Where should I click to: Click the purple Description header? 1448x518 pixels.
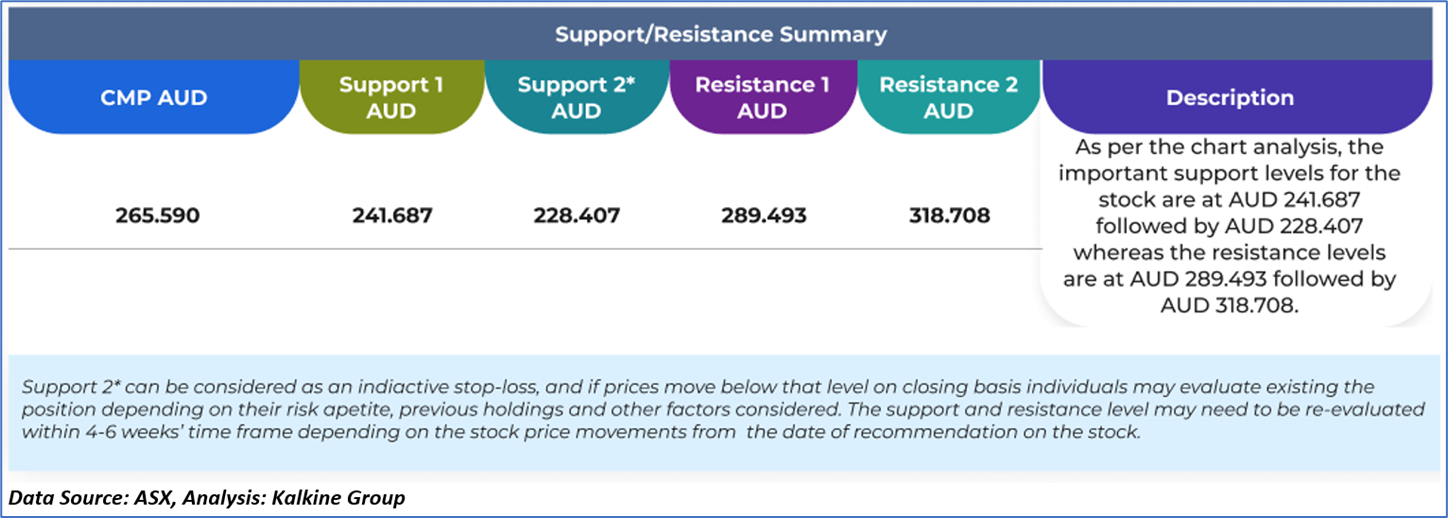pyautogui.click(x=1229, y=98)
